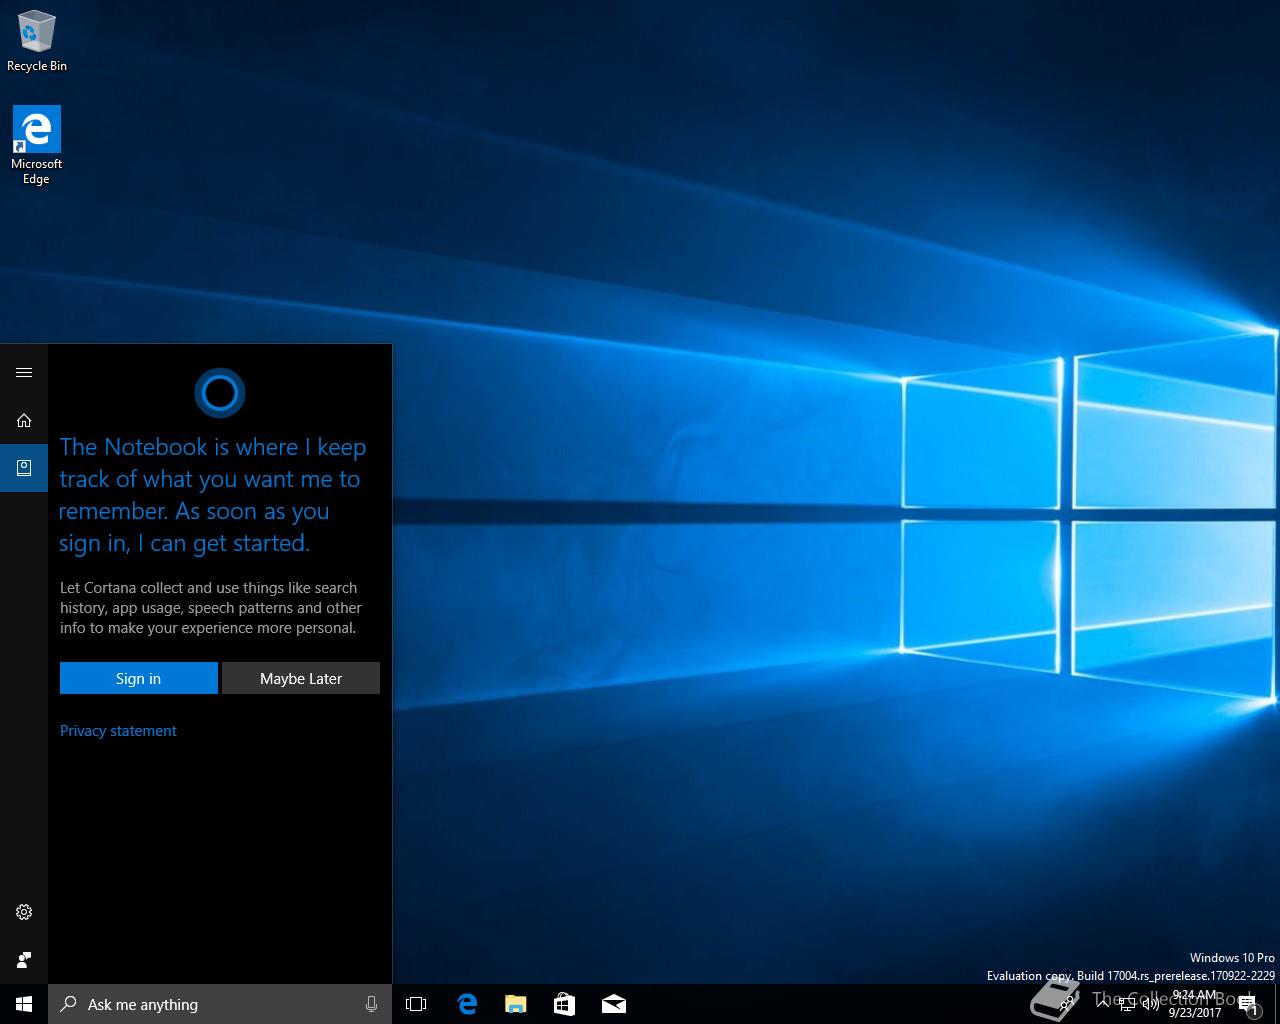Choose Maybe Later
1280x1024 pixels.
coord(301,678)
